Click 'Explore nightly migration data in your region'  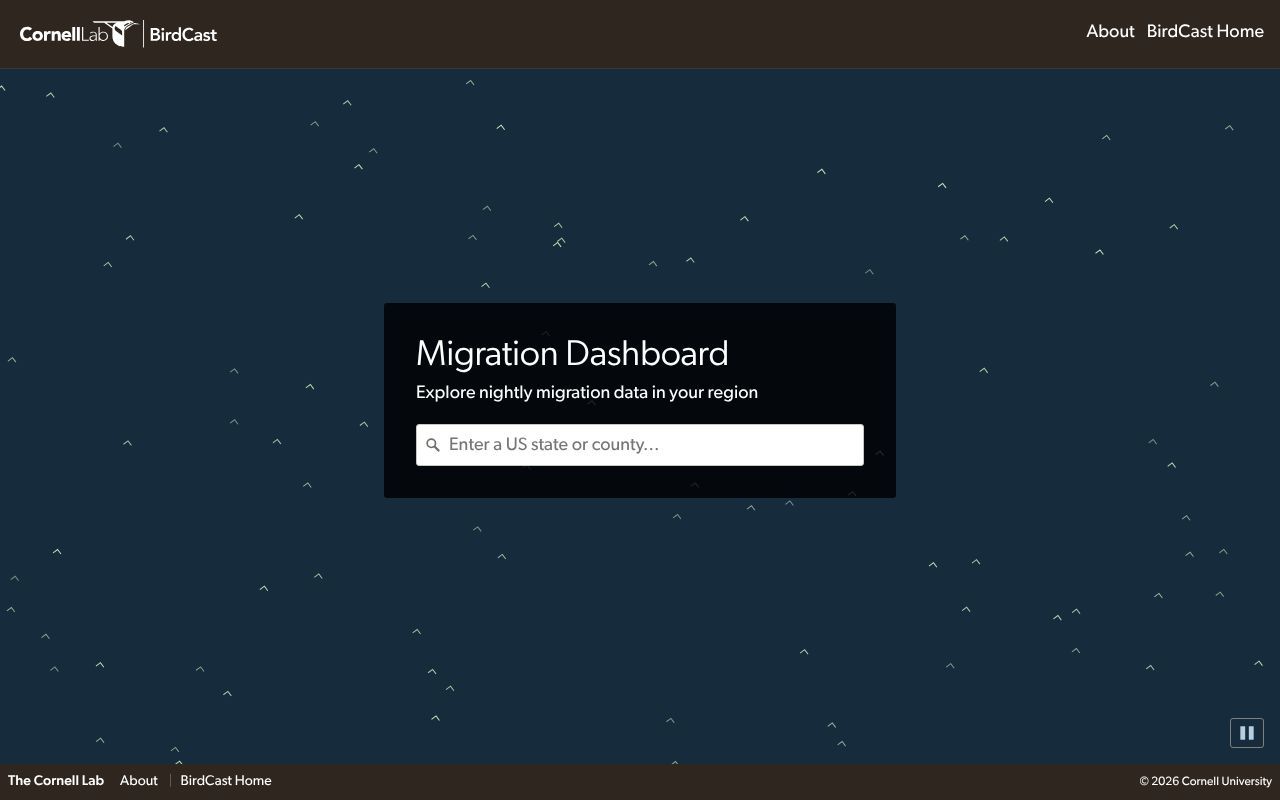pyautogui.click(x=587, y=392)
